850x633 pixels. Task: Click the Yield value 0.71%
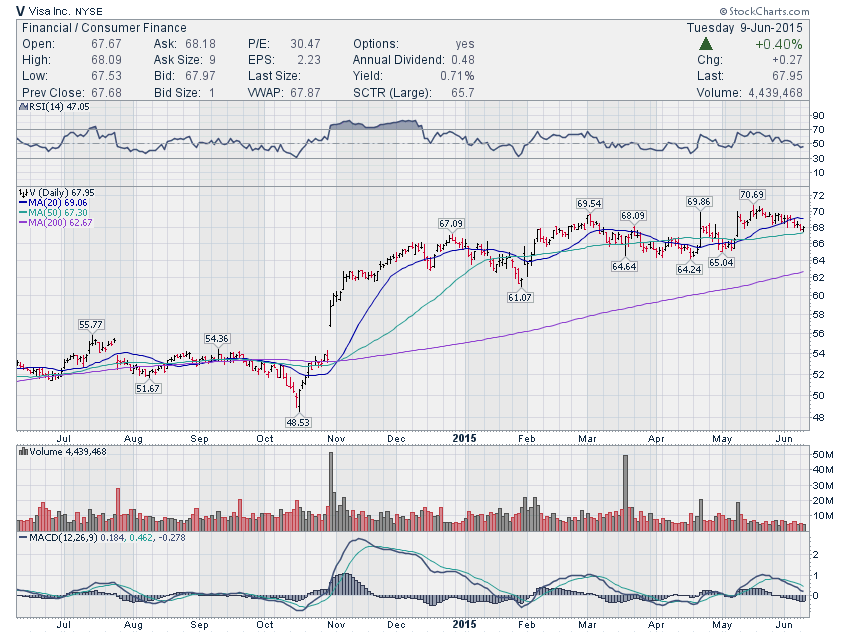click(457, 76)
